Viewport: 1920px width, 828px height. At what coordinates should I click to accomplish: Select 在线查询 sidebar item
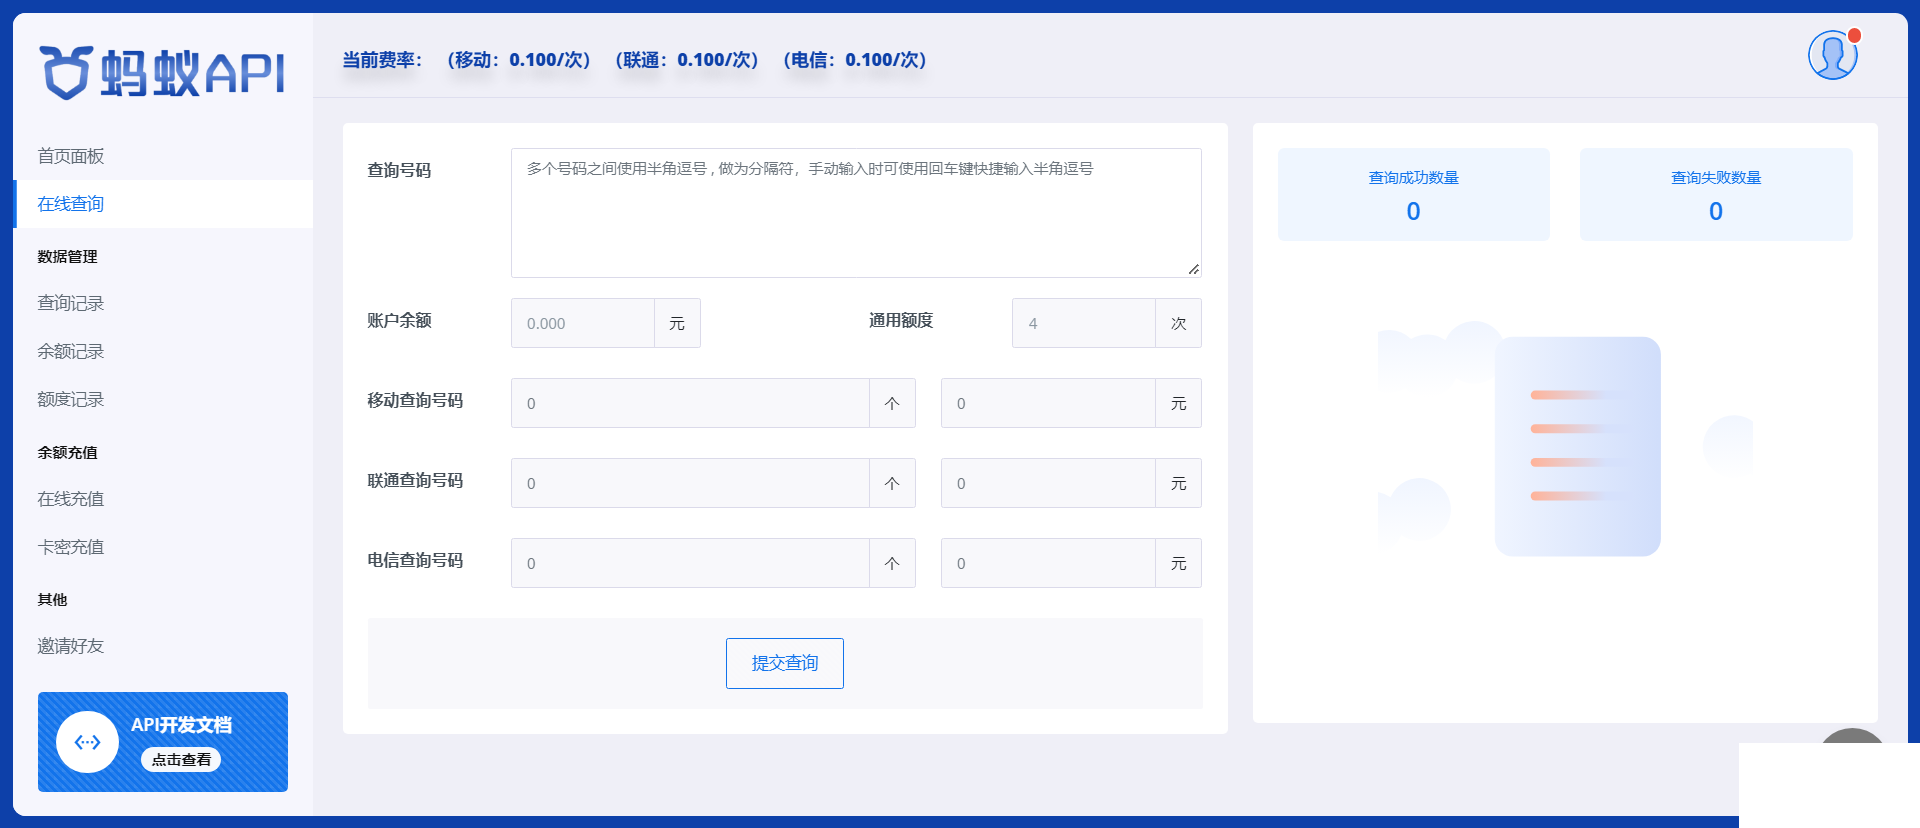71,204
